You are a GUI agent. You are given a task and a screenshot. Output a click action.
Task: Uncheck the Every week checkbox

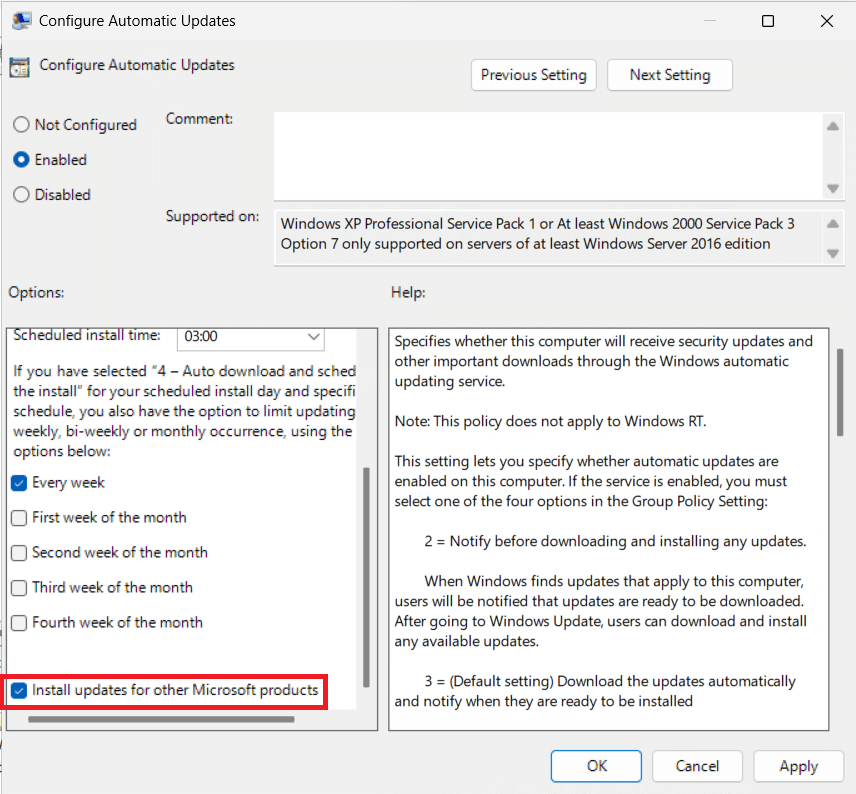tap(19, 483)
